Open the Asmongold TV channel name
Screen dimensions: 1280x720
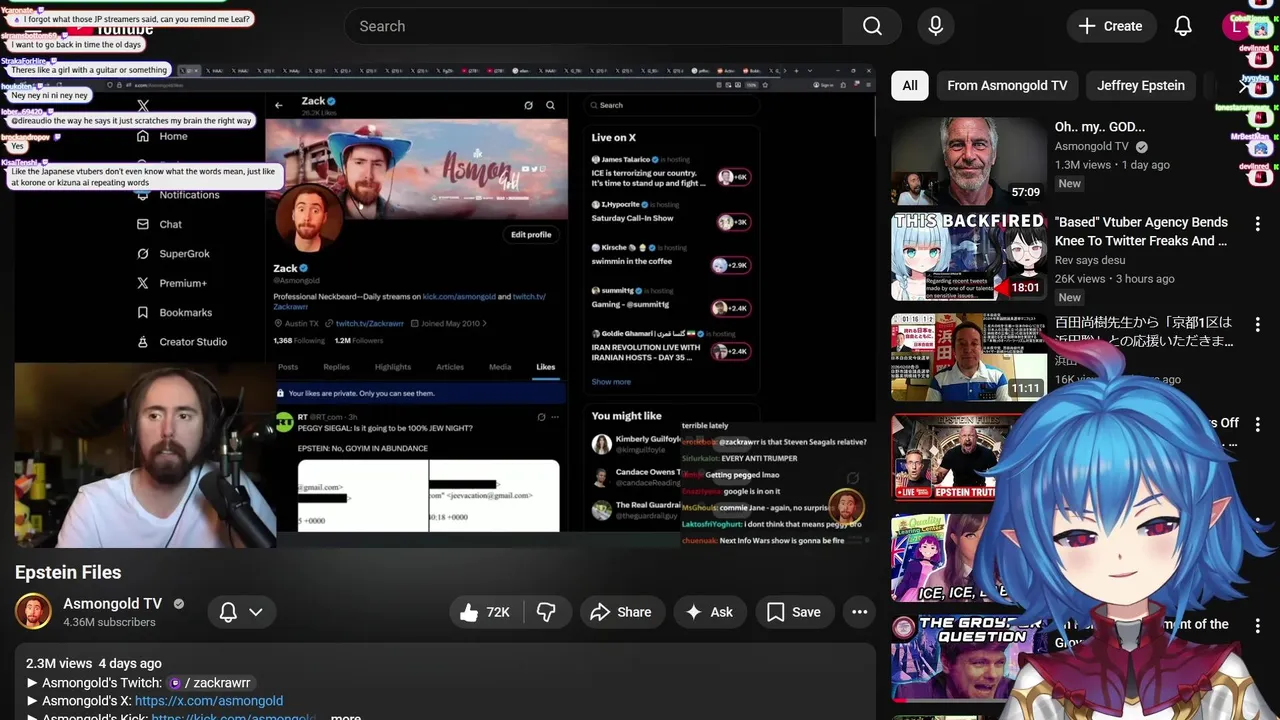(112, 603)
